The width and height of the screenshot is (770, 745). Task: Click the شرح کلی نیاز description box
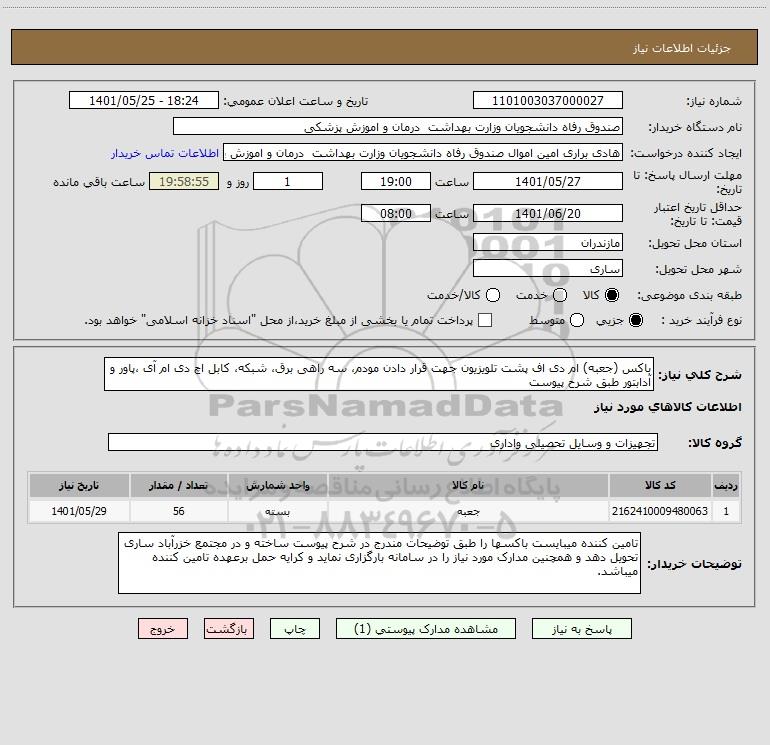tap(379, 374)
